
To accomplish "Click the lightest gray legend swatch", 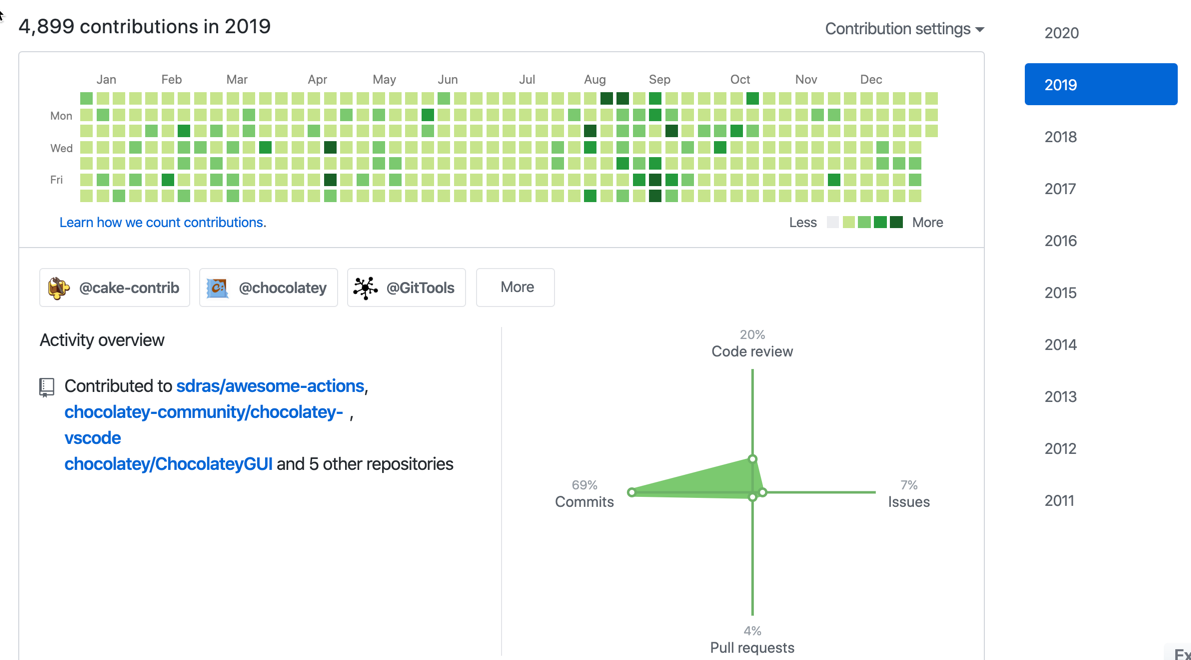I will click(832, 222).
